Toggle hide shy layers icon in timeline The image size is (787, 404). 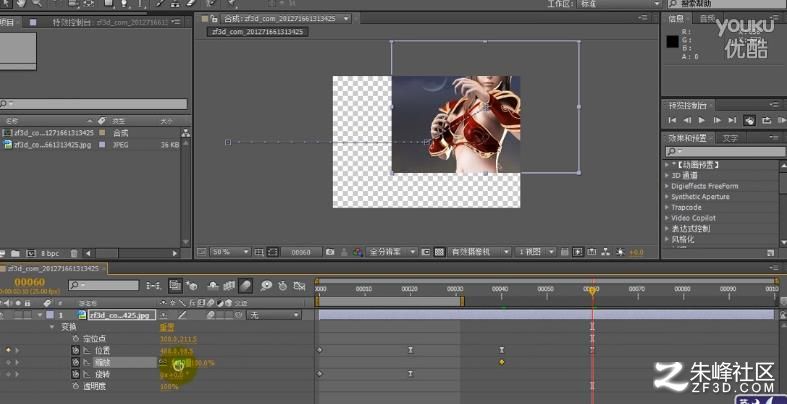click(213, 286)
